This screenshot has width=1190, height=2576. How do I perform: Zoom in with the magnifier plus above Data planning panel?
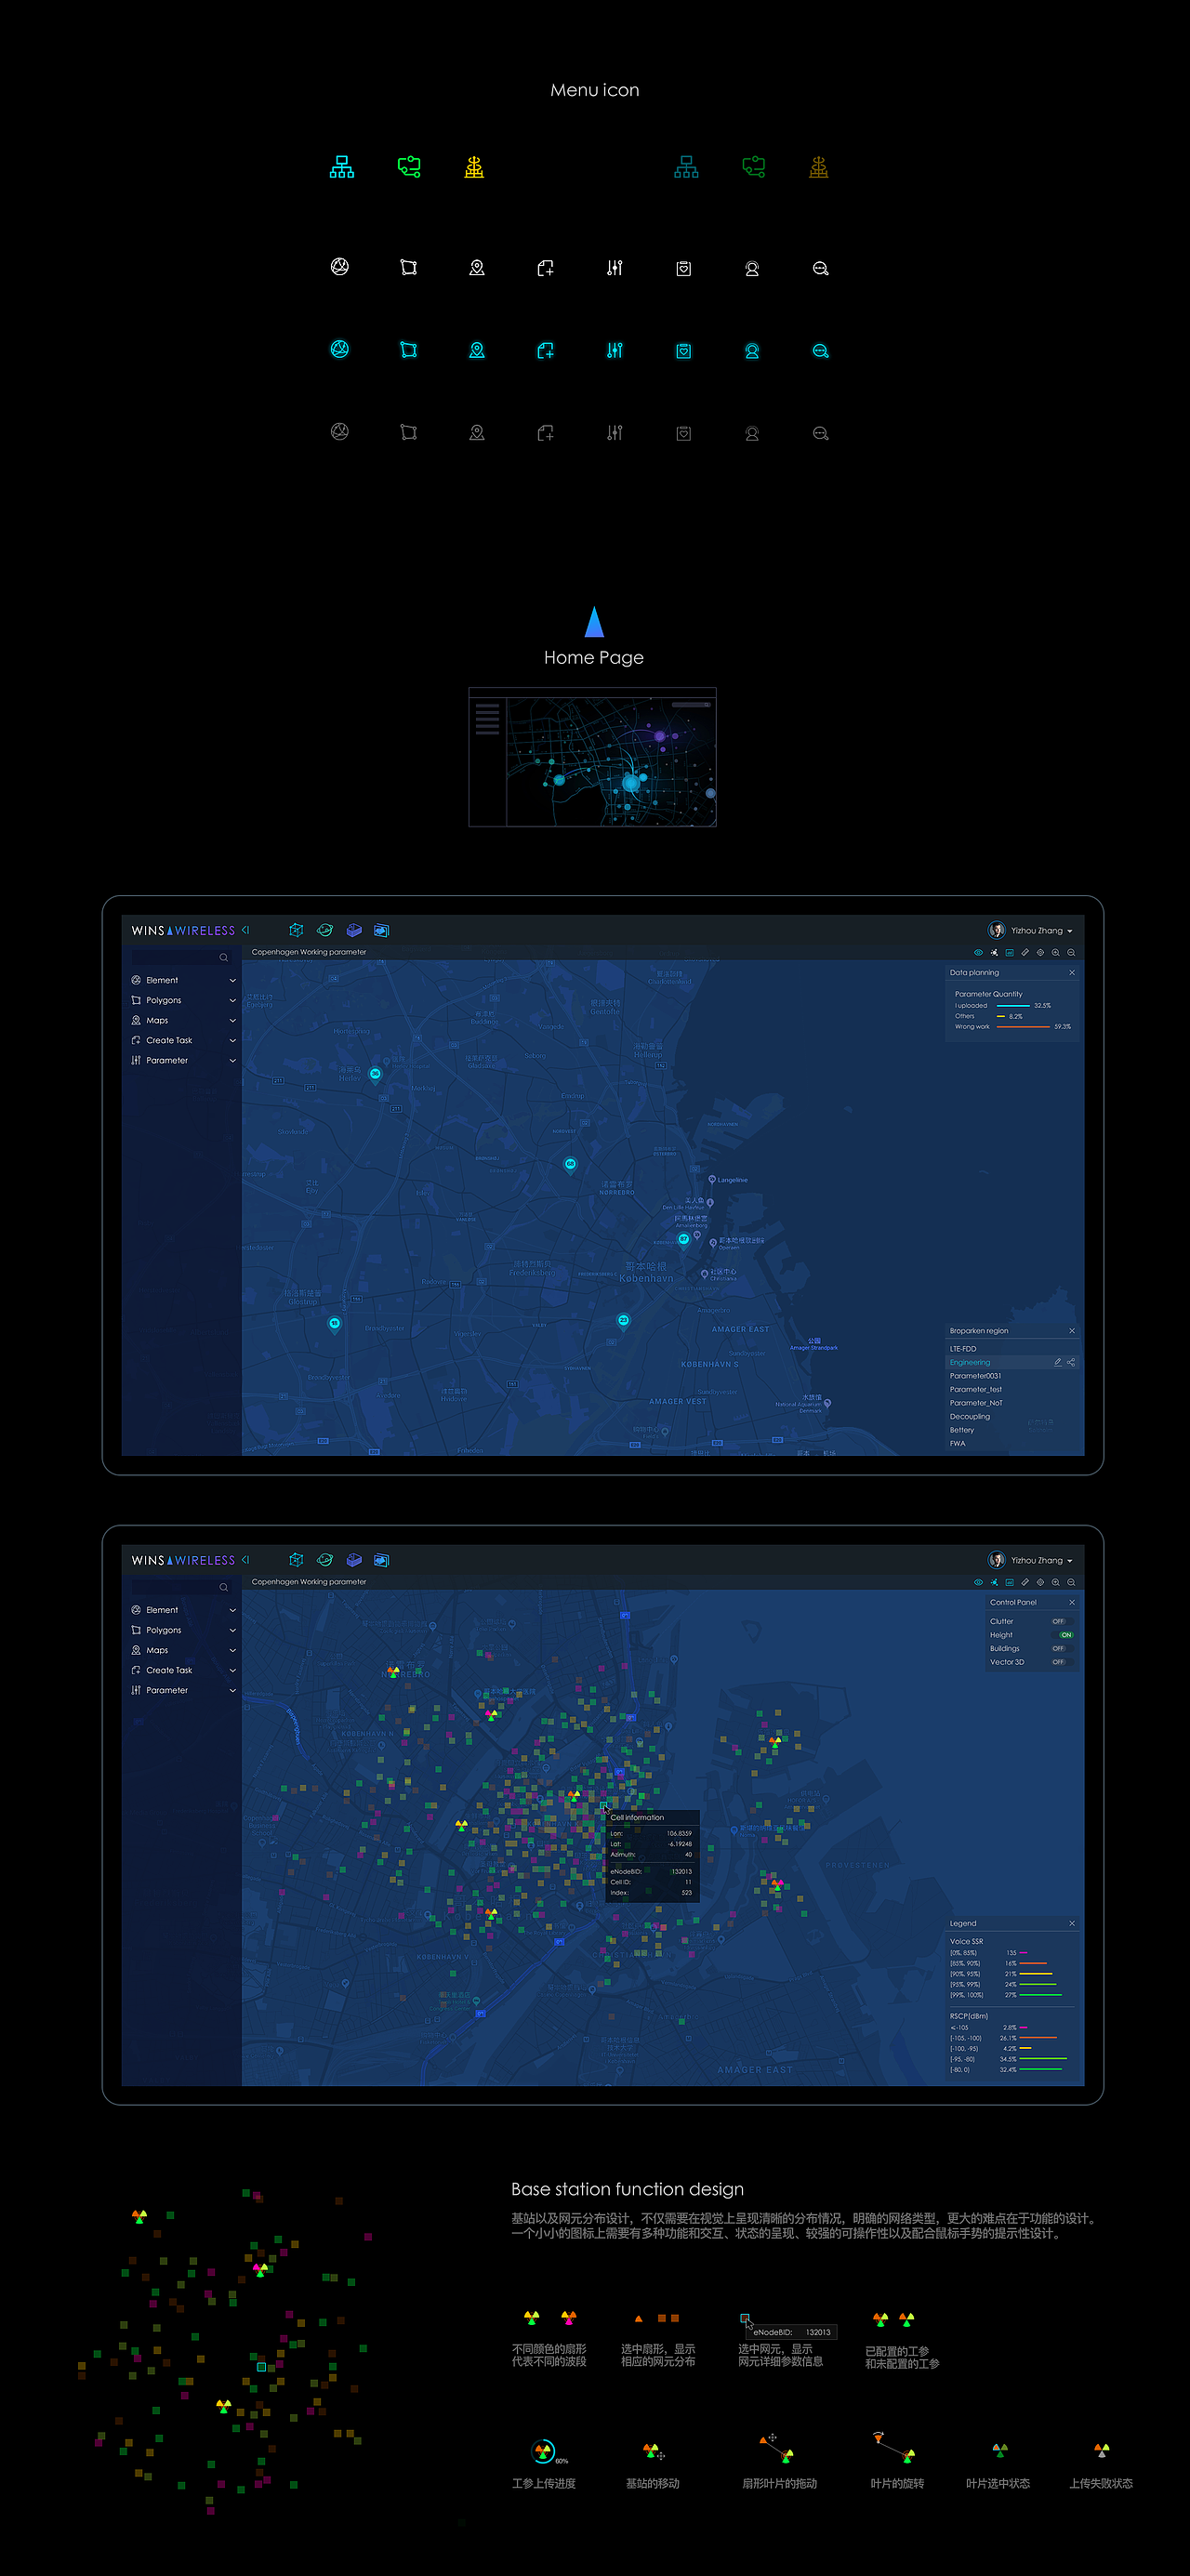pos(1055,953)
